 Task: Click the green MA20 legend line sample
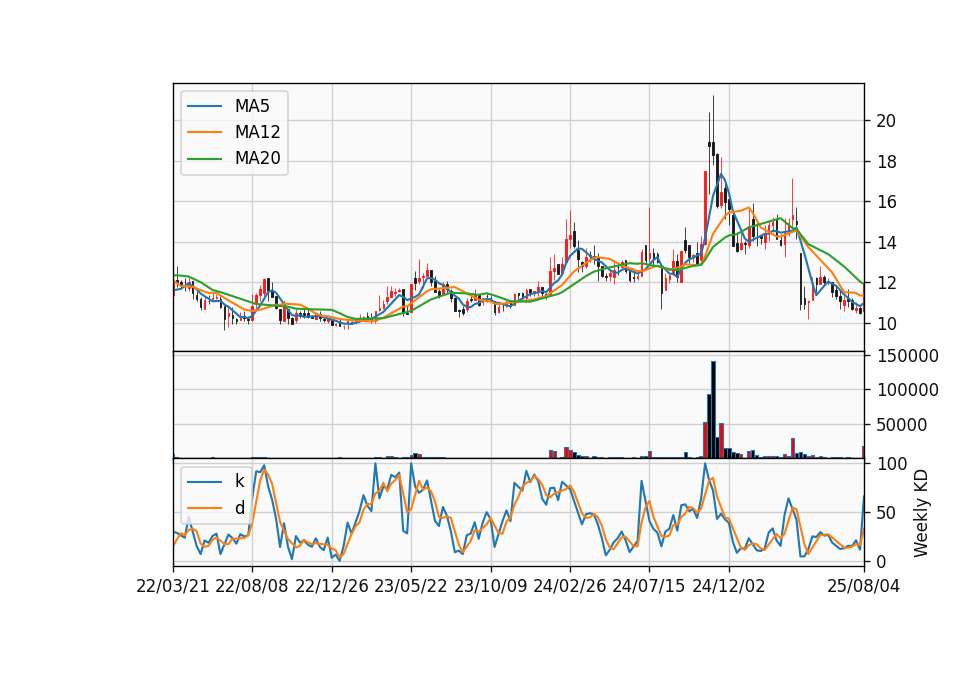point(204,158)
